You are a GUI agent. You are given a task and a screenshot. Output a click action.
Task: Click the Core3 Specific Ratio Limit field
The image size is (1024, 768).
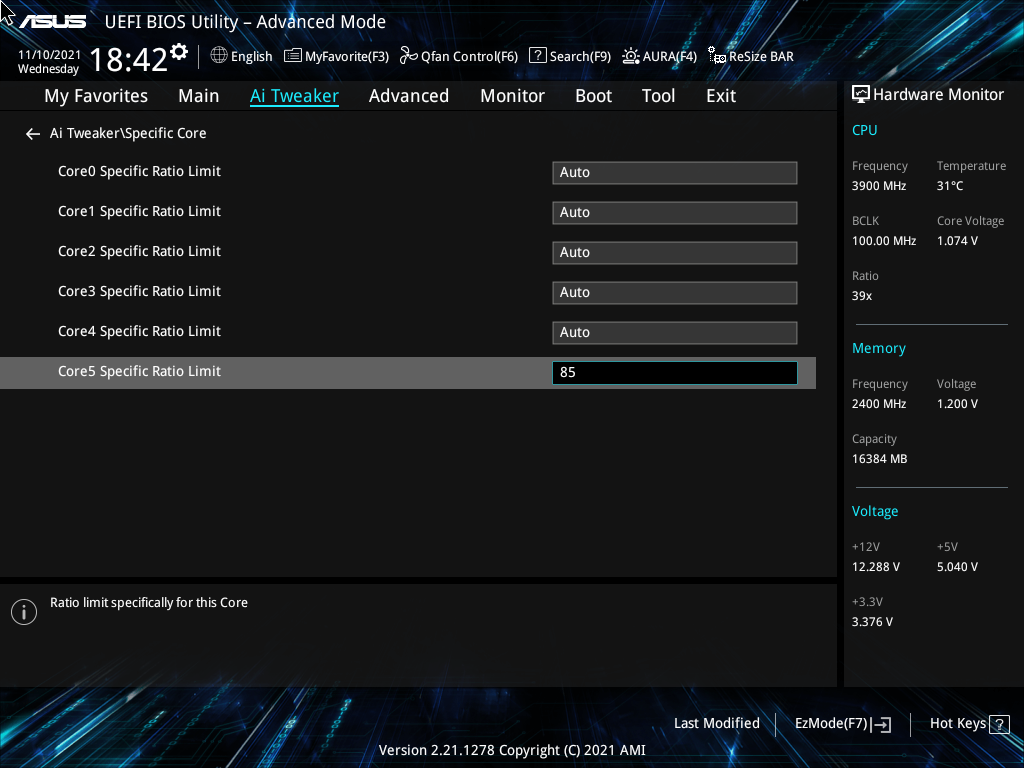coord(675,293)
